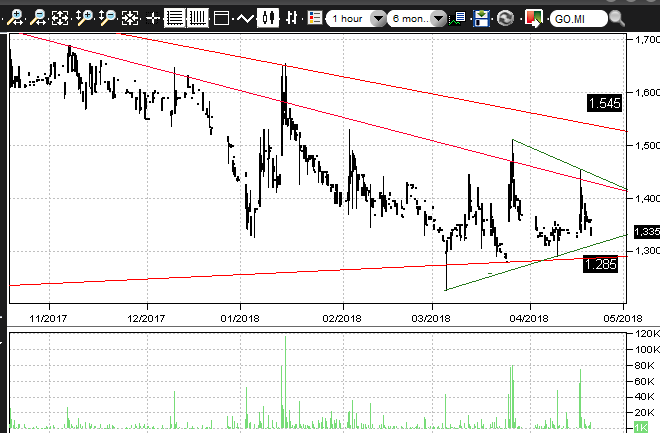660x433 pixels.
Task: Open the 1 hour interval dropdown
Action: tap(356, 19)
